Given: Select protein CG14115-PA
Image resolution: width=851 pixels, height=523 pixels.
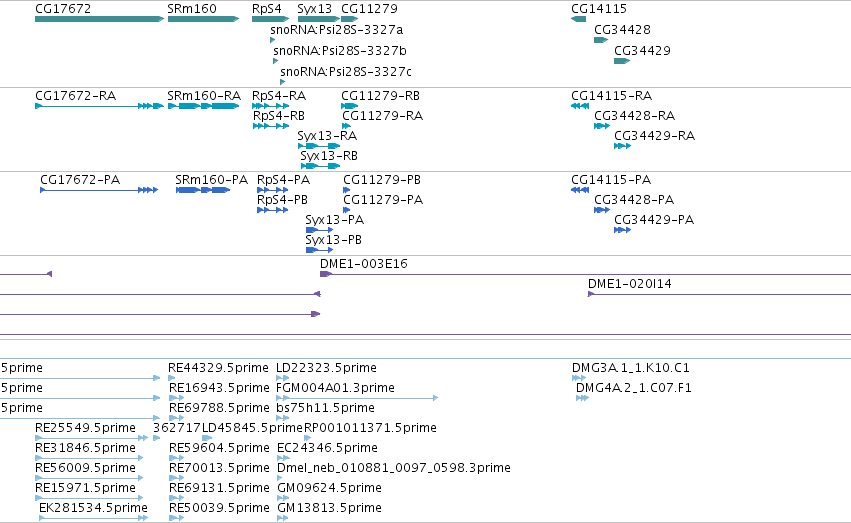Looking at the screenshot, I should click(611, 180).
